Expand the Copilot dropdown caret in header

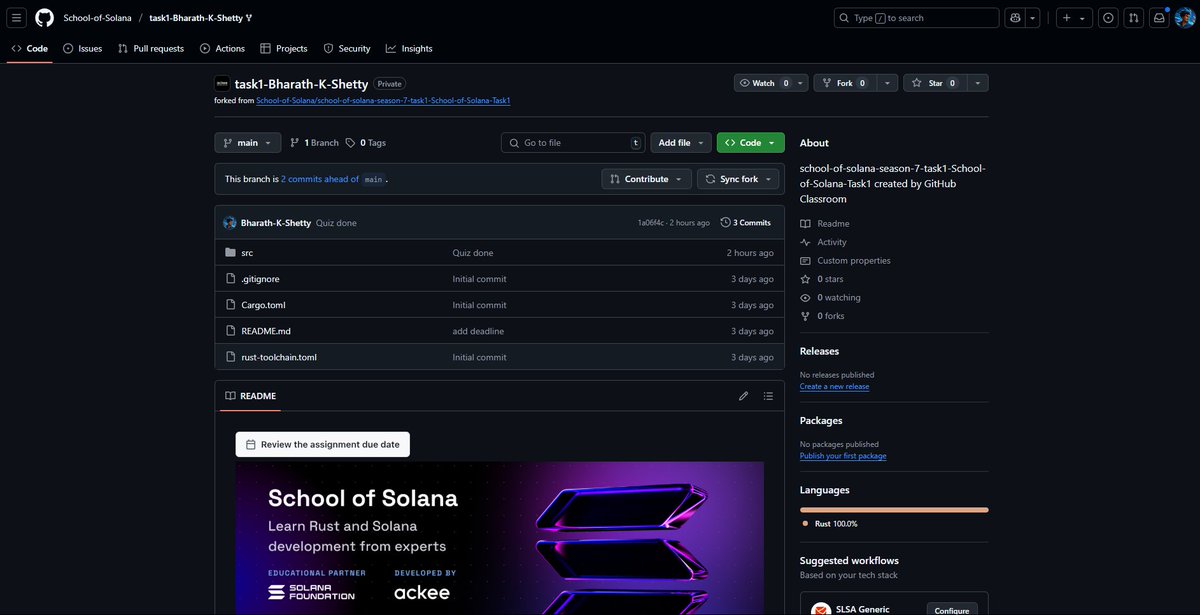(1032, 18)
